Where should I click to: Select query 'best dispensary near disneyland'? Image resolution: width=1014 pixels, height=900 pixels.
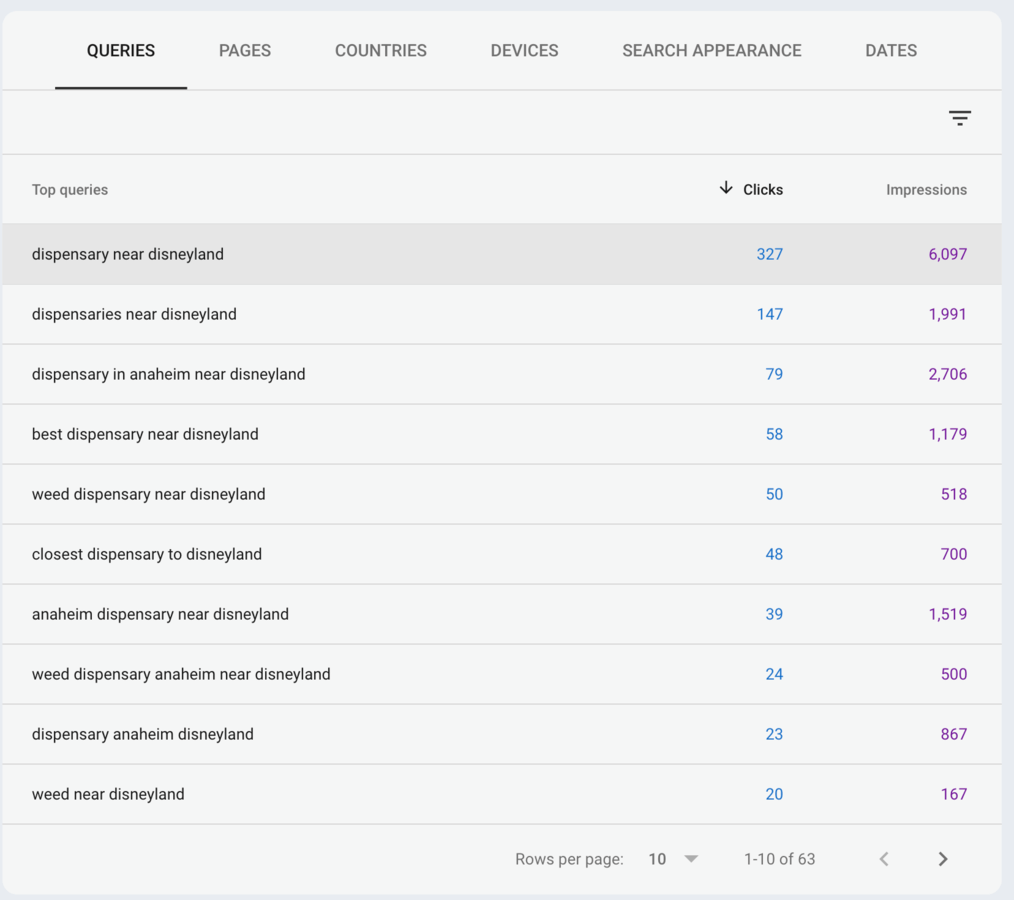[x=145, y=434]
